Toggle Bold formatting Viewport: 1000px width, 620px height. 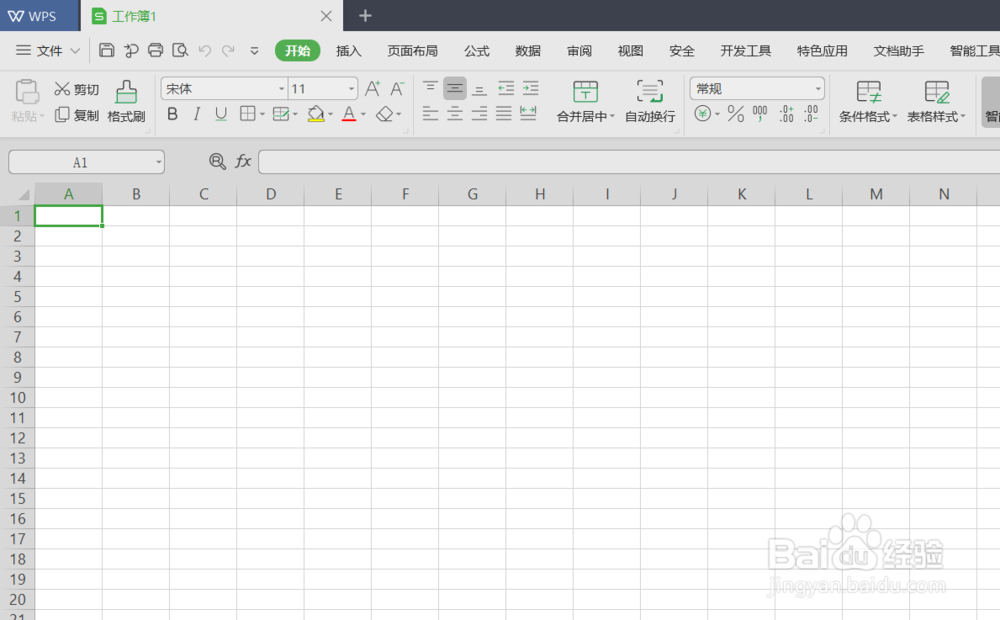[172, 114]
